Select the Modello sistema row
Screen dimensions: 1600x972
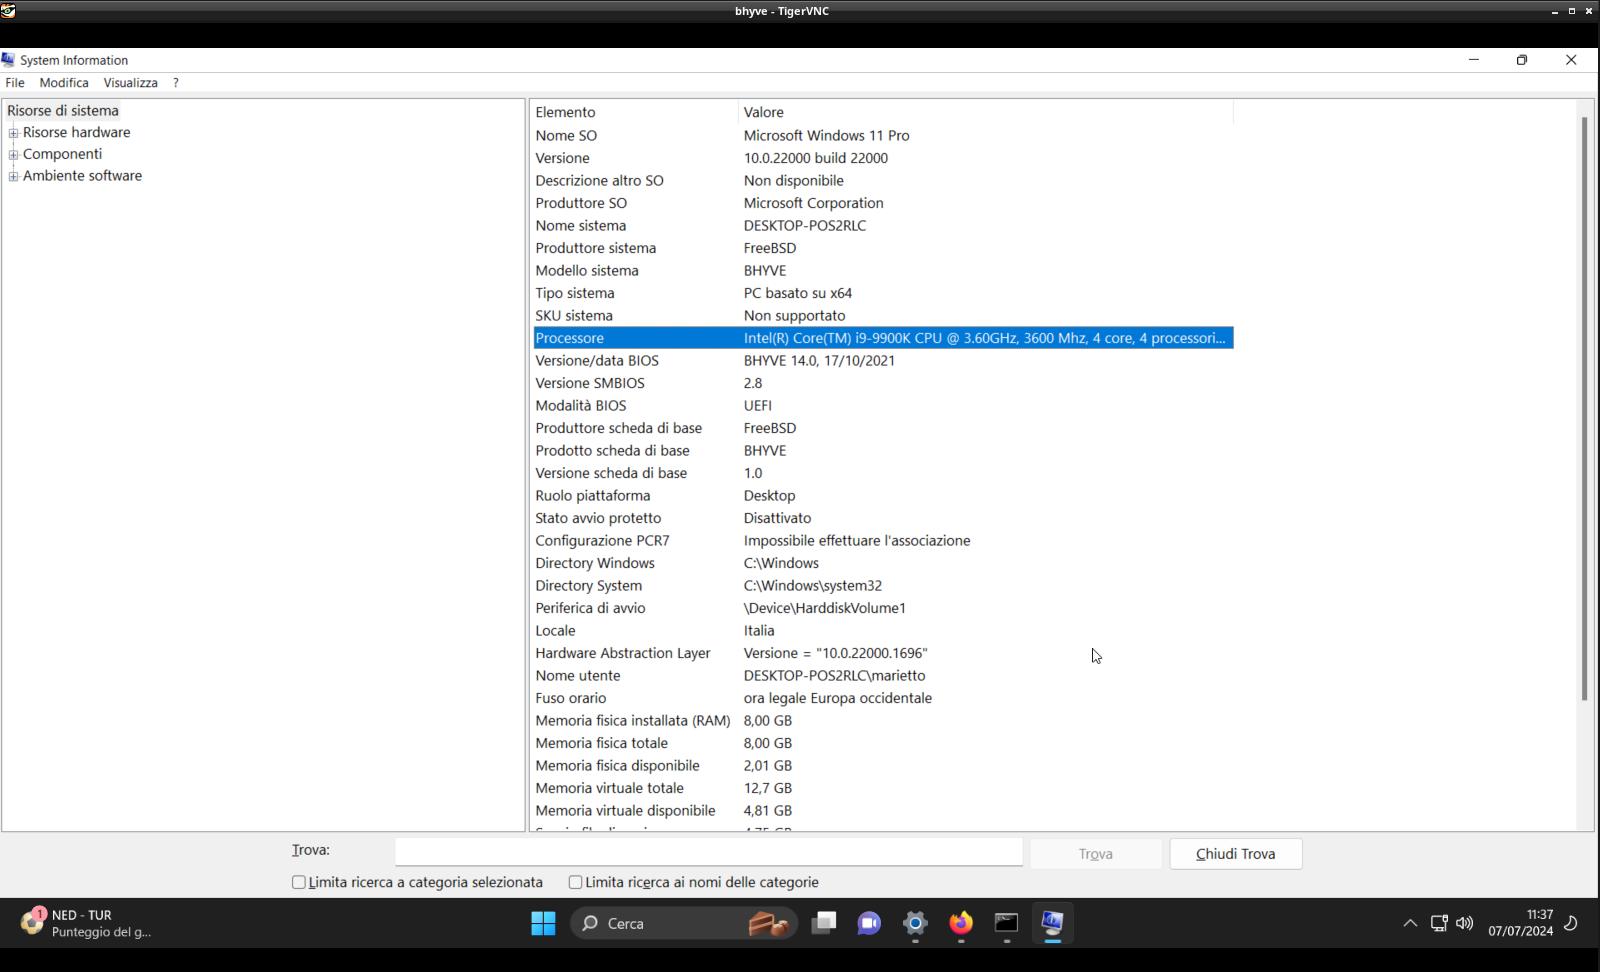[x=883, y=271]
